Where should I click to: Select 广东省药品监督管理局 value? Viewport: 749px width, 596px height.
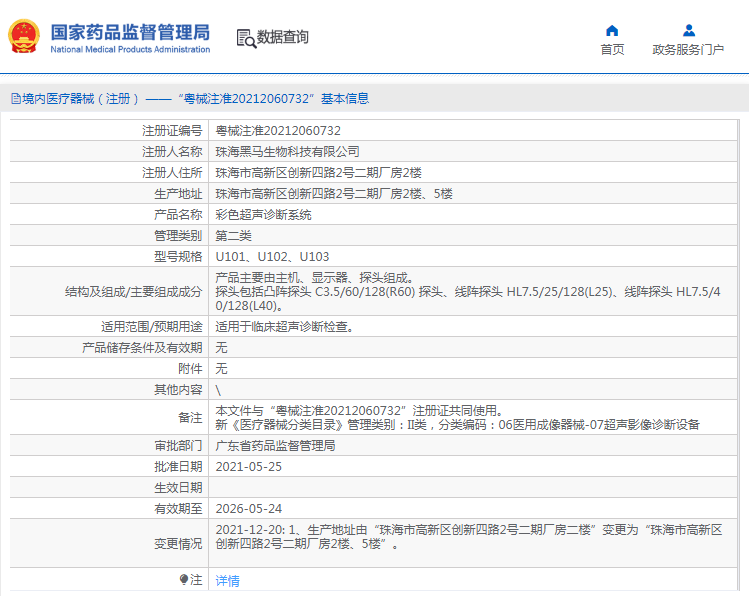click(275, 446)
